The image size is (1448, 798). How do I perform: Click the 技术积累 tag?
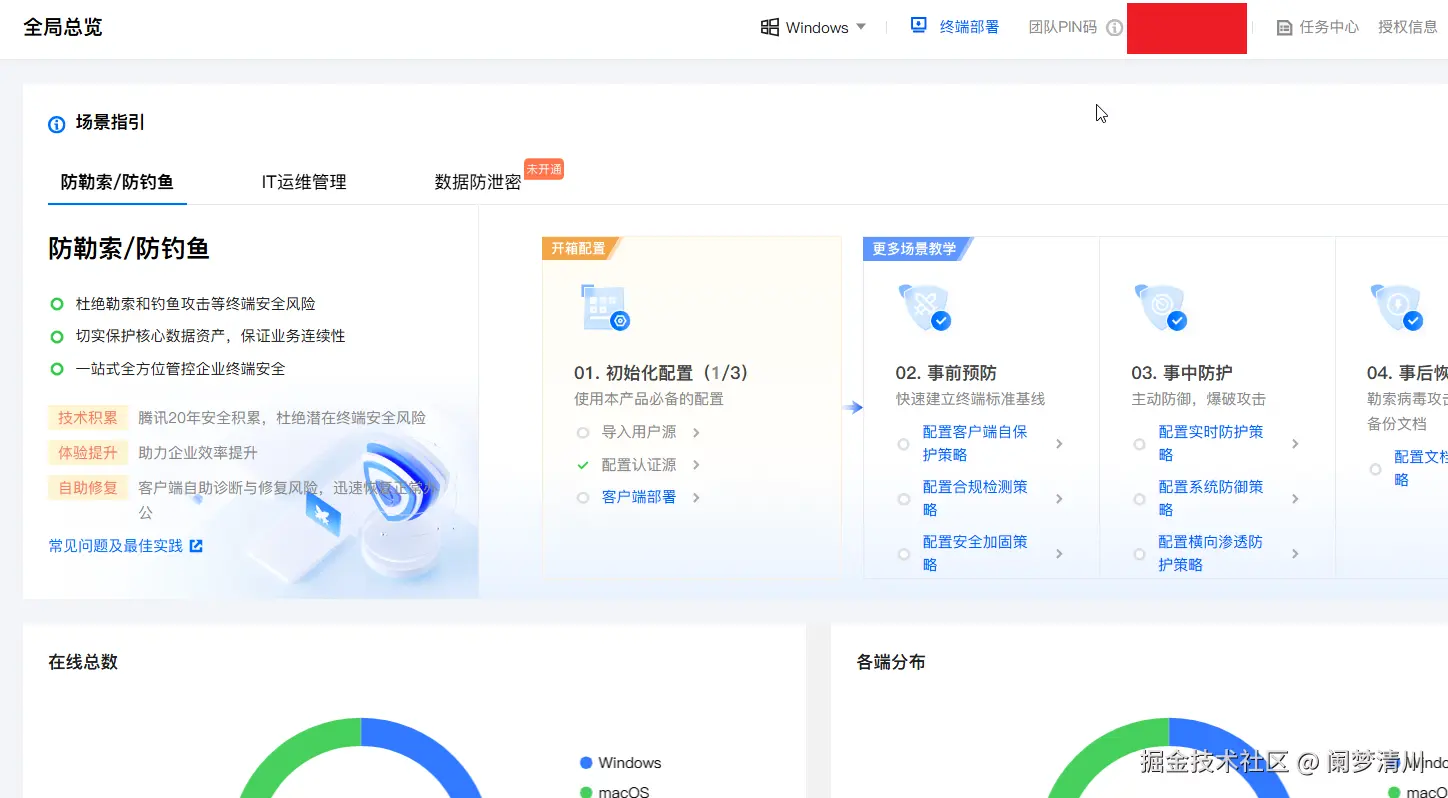pyautogui.click(x=88, y=418)
